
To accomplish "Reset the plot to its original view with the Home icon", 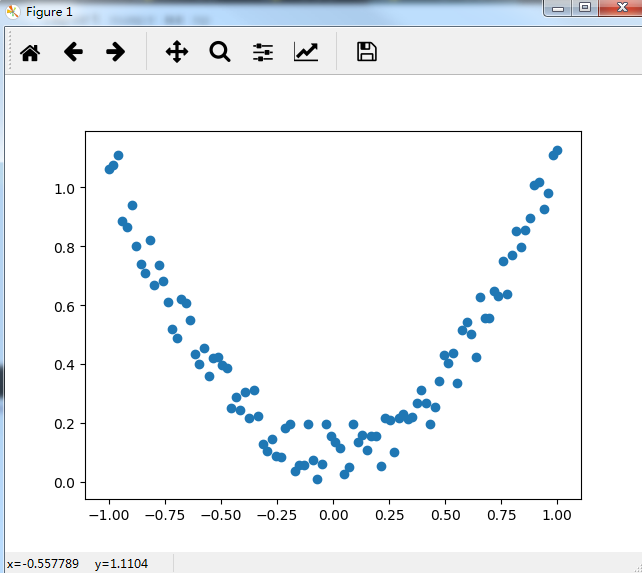I will (x=30, y=52).
